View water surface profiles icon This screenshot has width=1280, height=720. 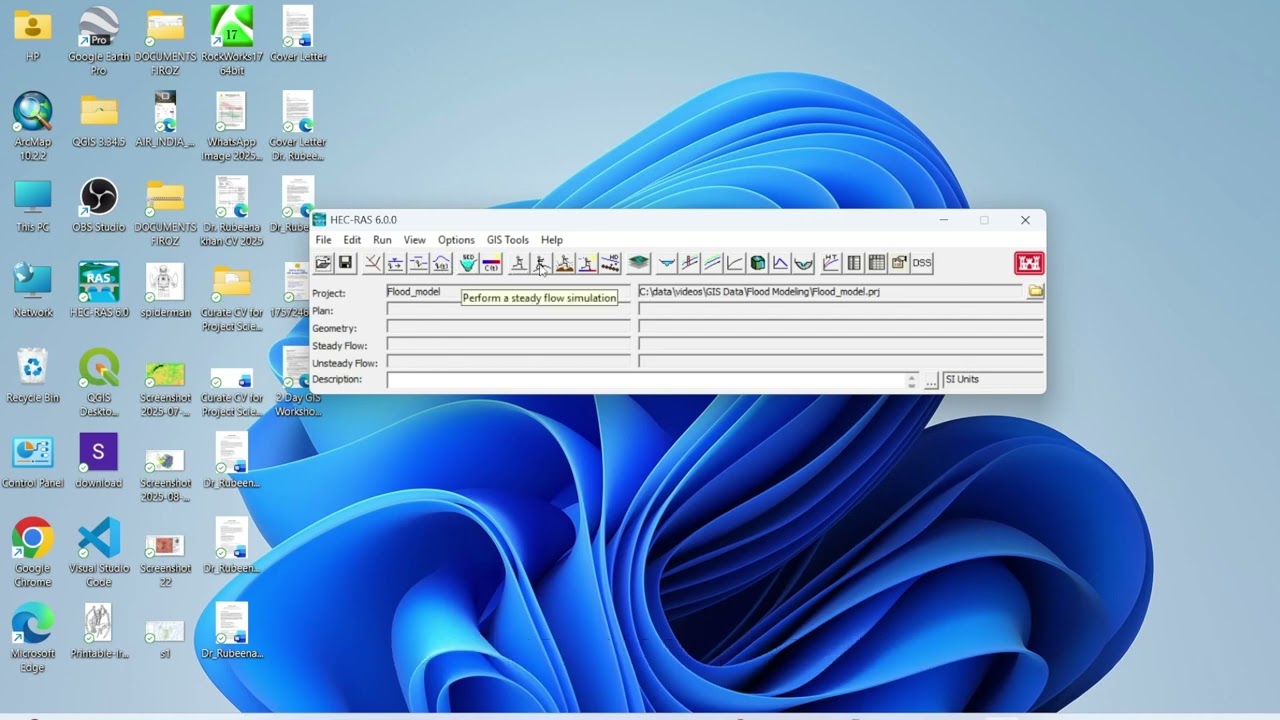(x=689, y=263)
